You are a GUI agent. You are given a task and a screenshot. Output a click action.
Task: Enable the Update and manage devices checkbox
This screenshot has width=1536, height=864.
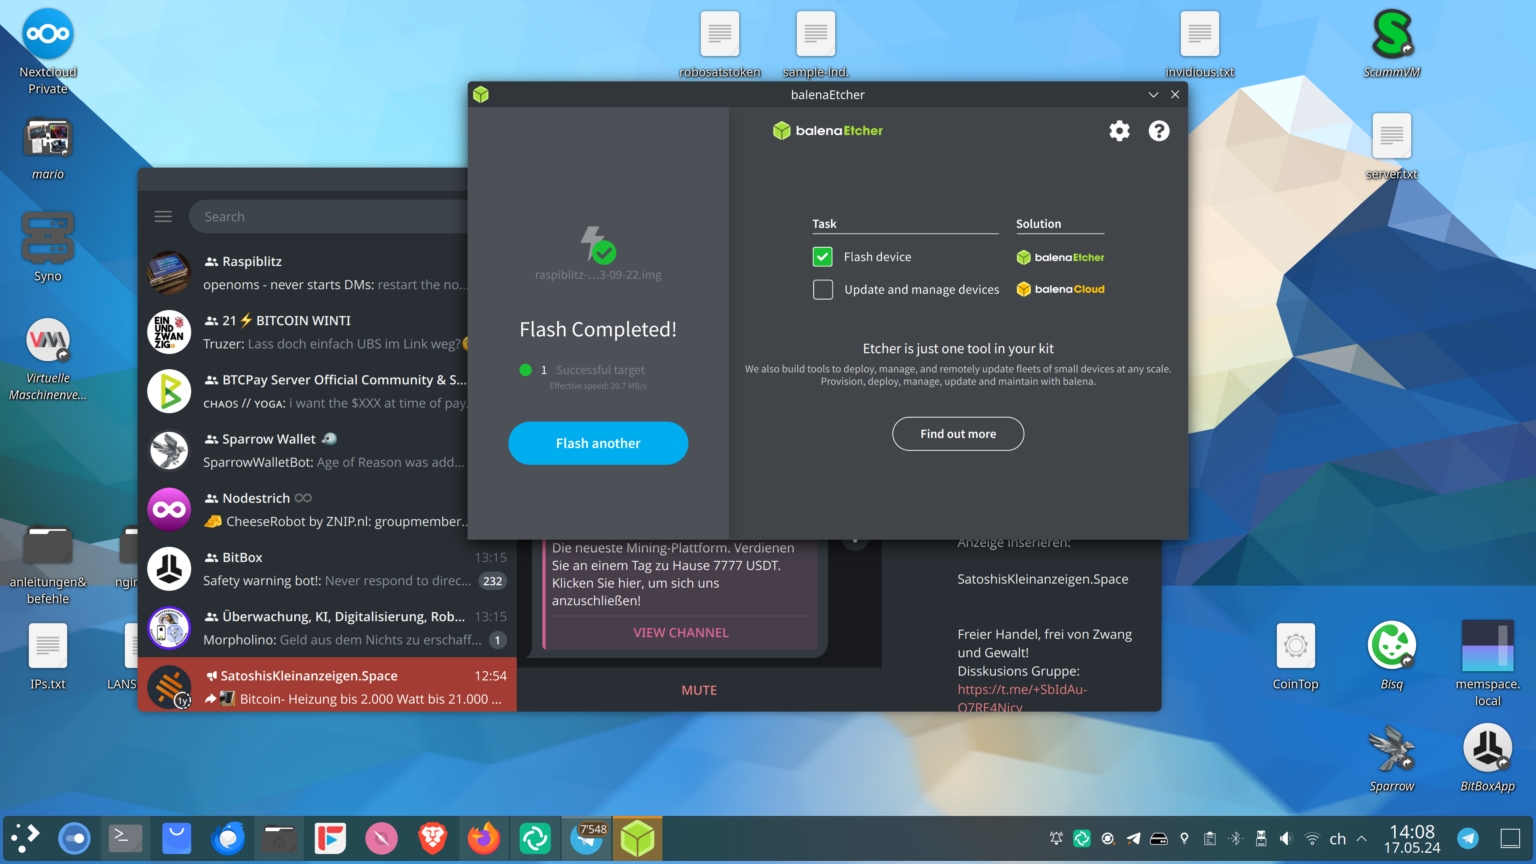pyautogui.click(x=822, y=289)
